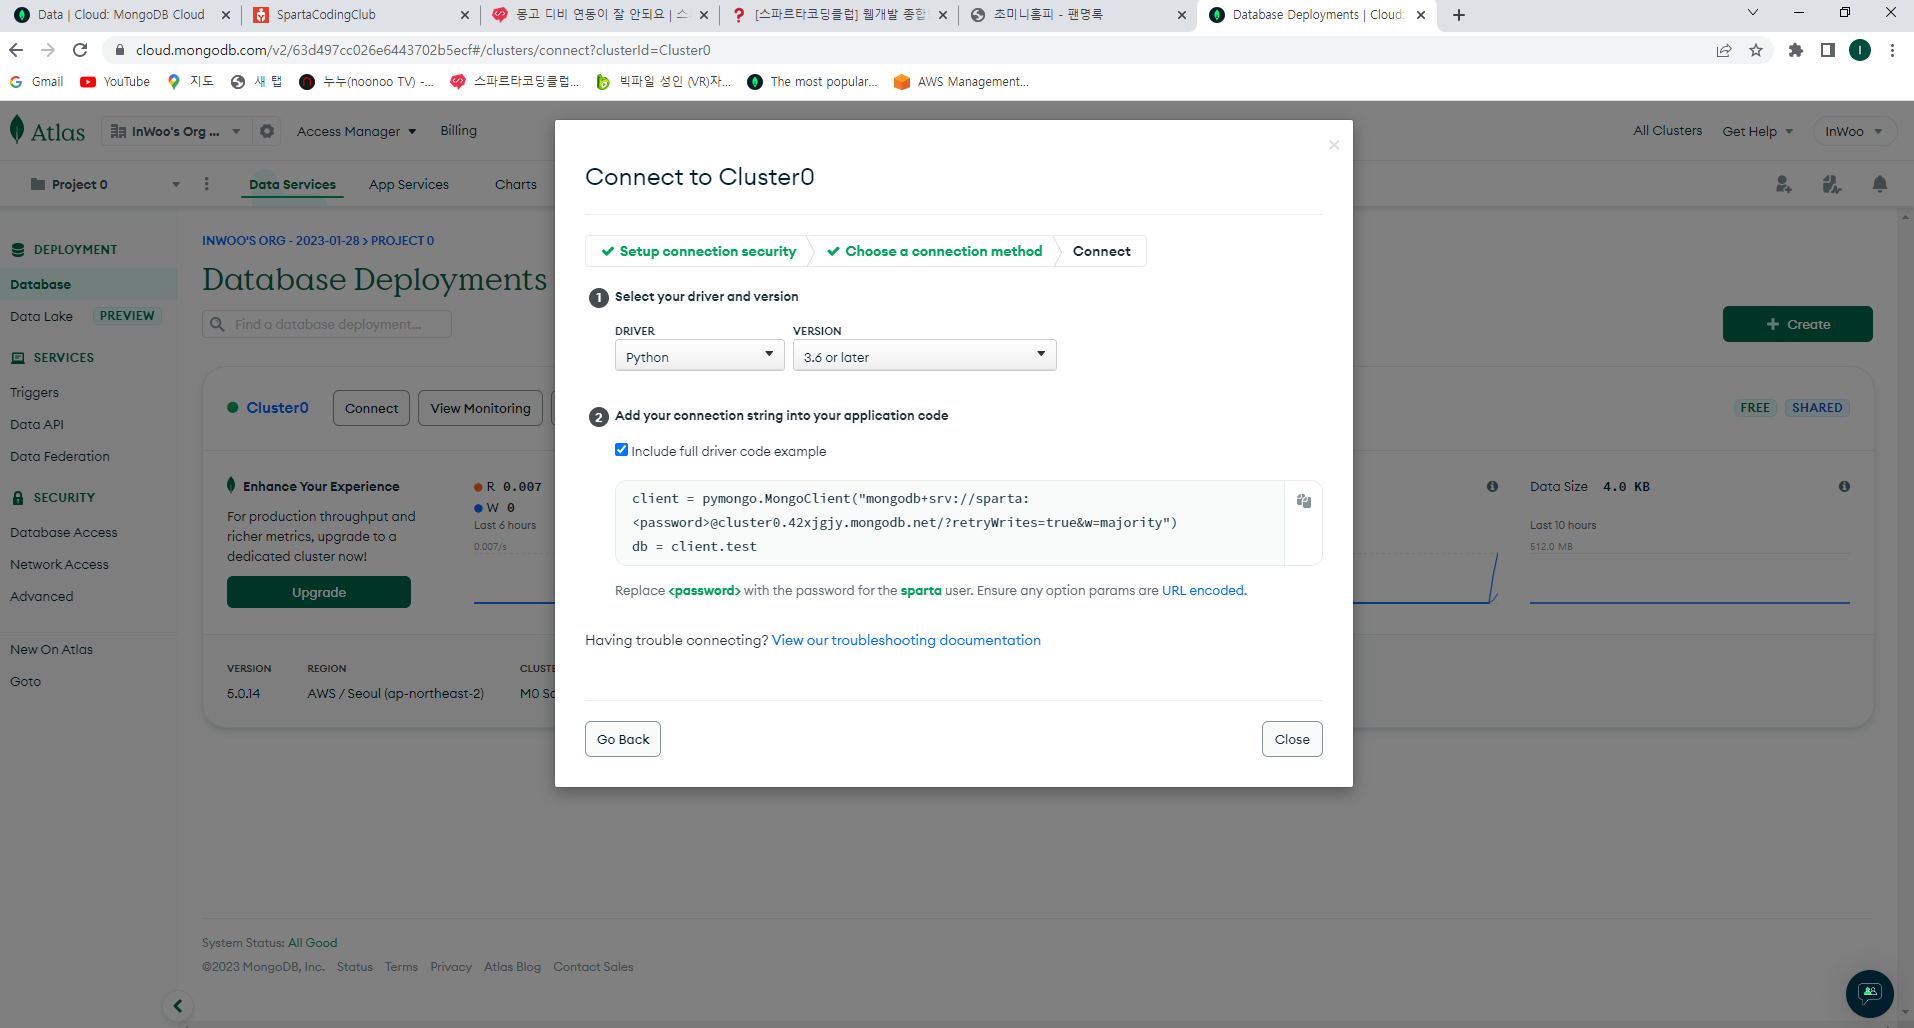Close the Connect to Cluster0 dialog with X
The height and width of the screenshot is (1028, 1914).
tap(1334, 145)
